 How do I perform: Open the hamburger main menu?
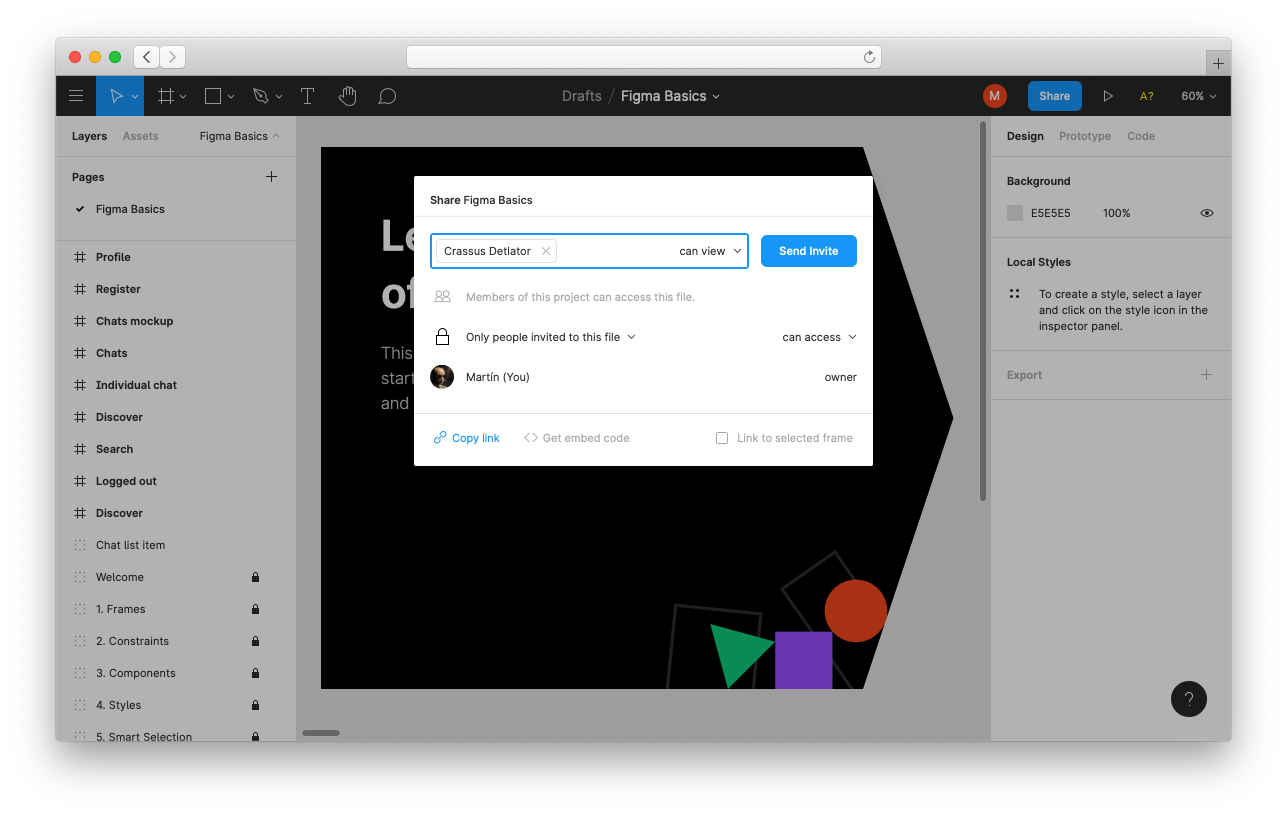point(76,96)
